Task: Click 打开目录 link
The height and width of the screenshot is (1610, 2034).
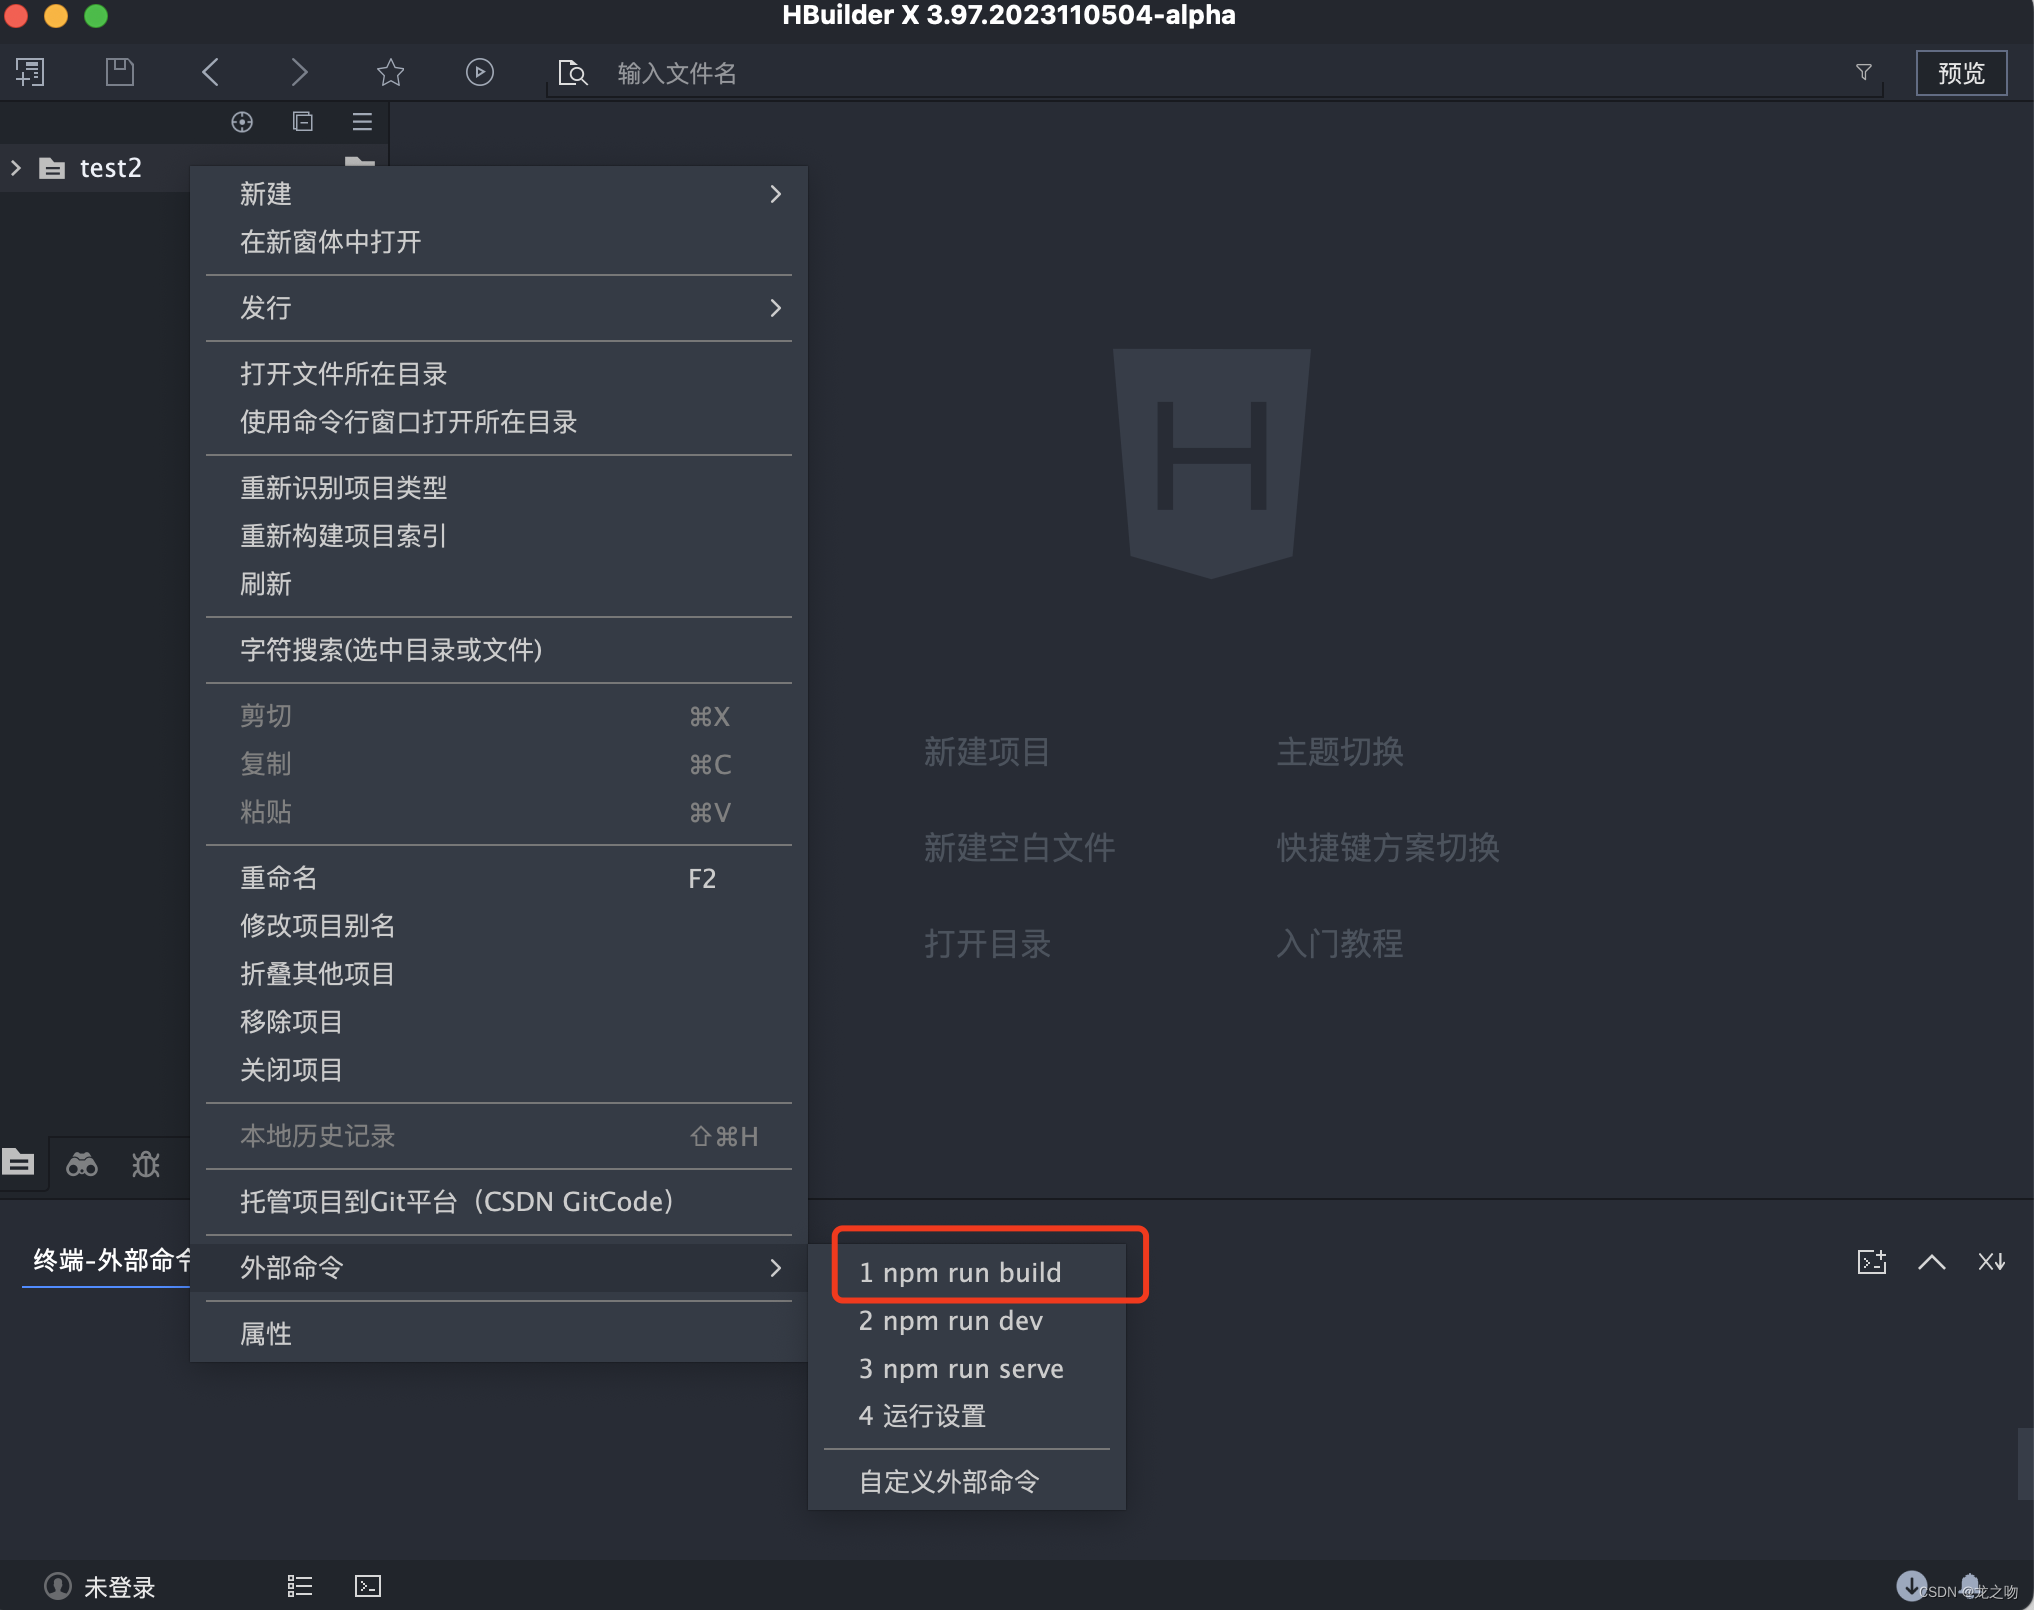Action: point(987,944)
